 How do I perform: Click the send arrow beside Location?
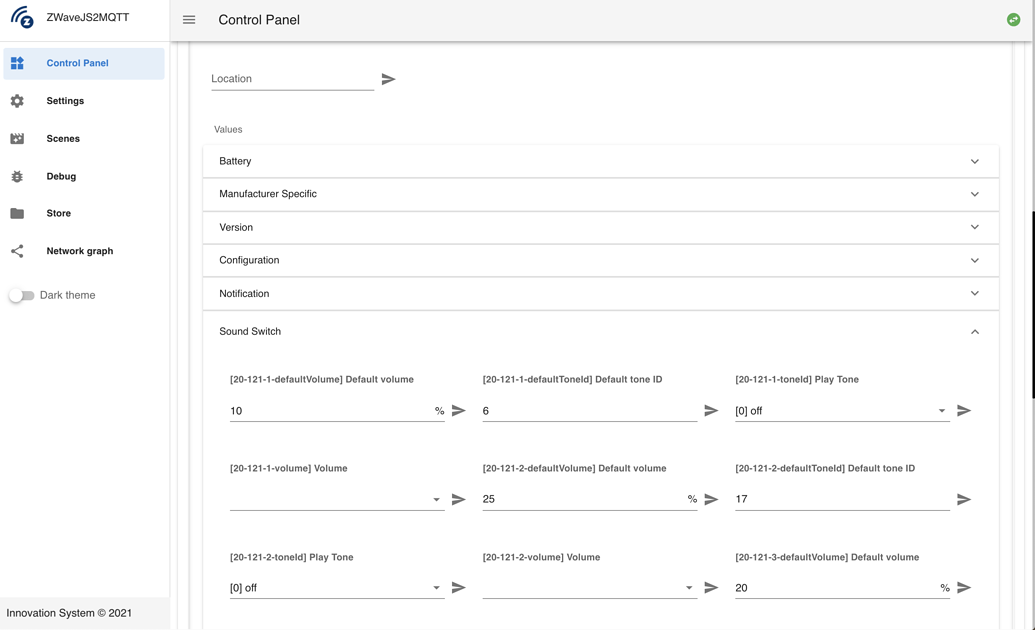(x=388, y=78)
